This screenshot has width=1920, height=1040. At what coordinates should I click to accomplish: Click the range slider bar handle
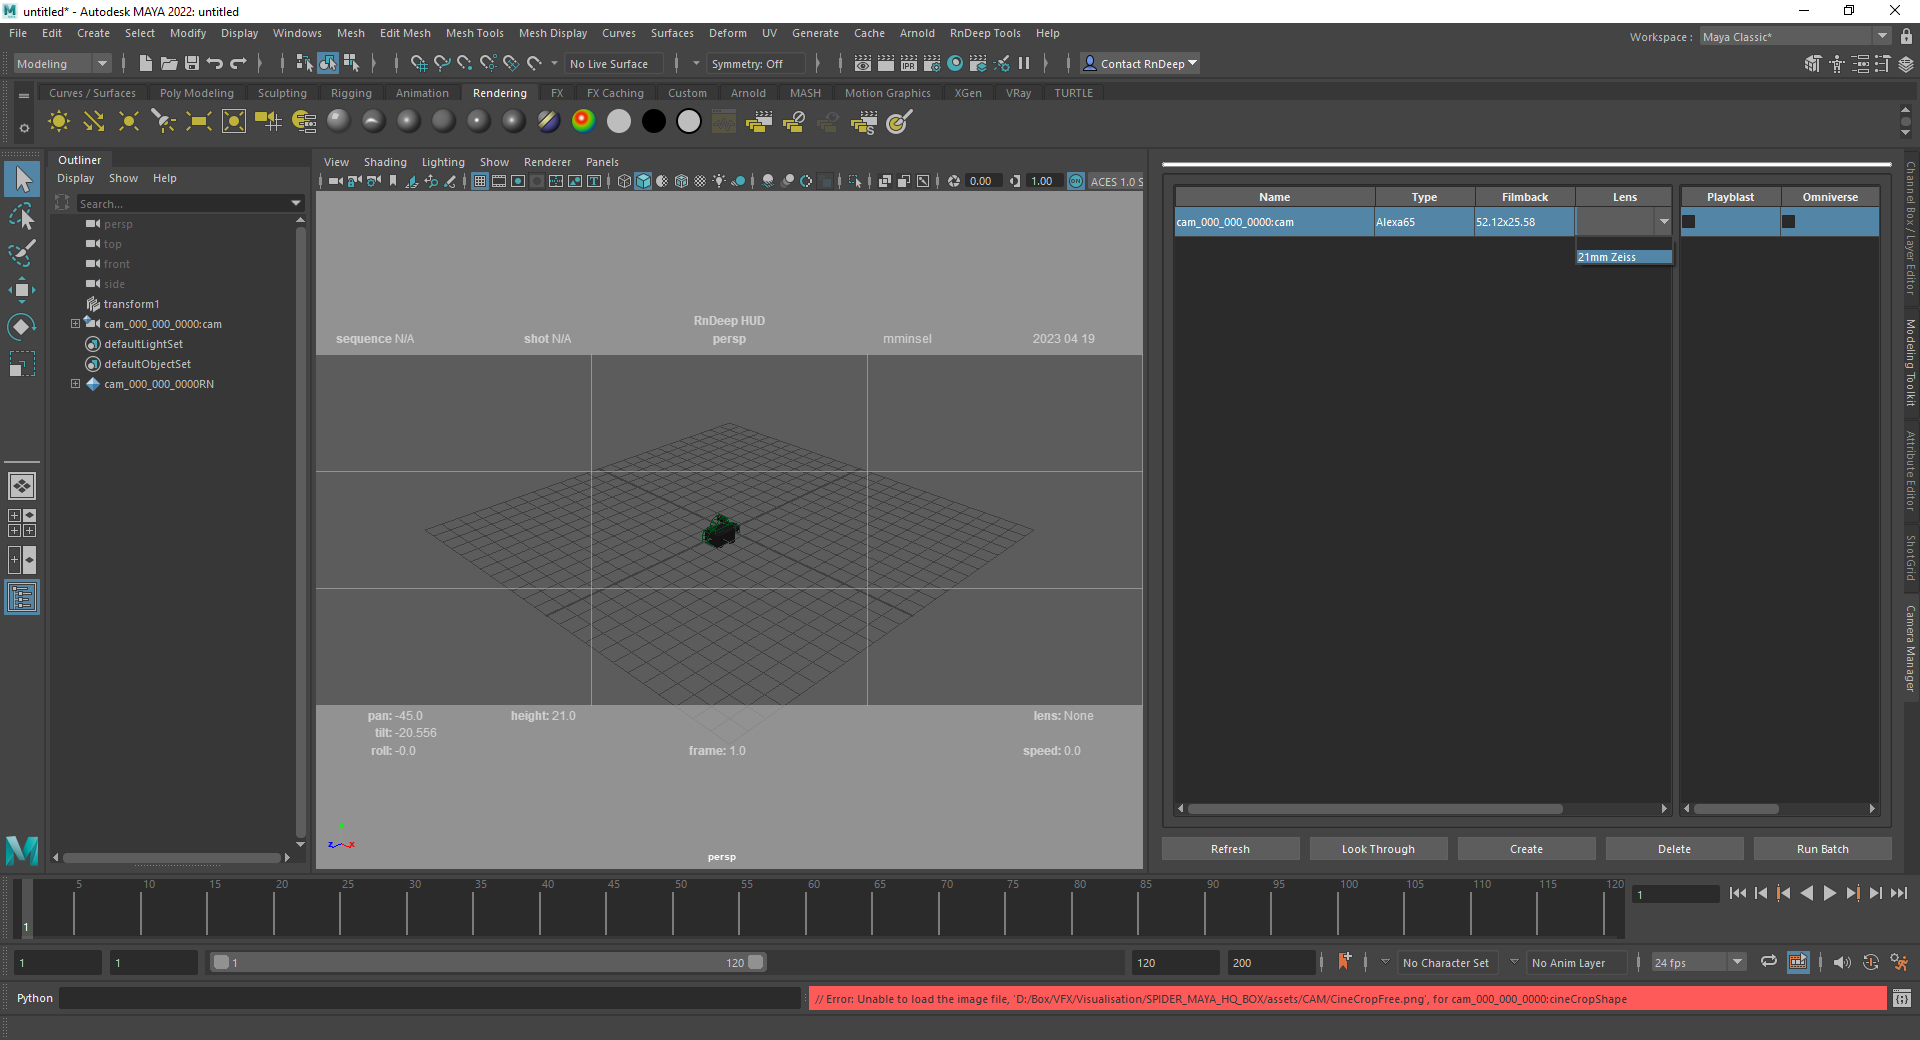(488, 962)
